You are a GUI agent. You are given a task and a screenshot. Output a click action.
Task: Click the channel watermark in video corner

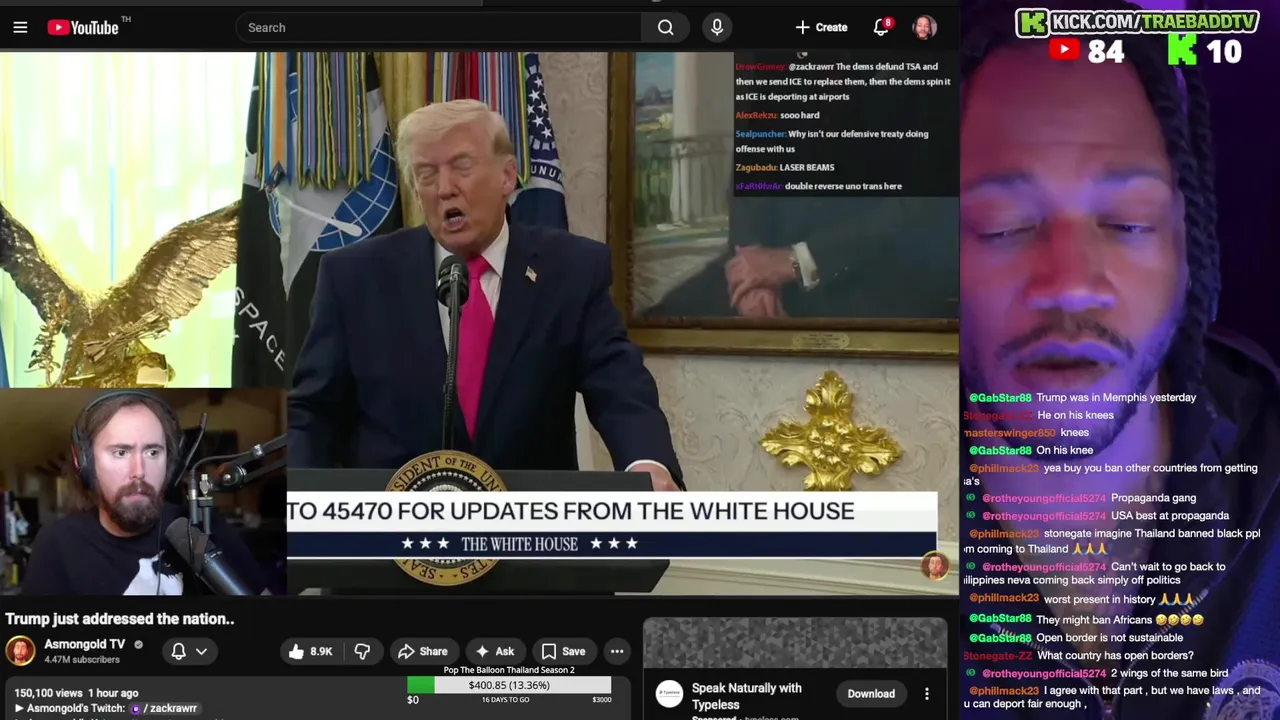tap(934, 566)
